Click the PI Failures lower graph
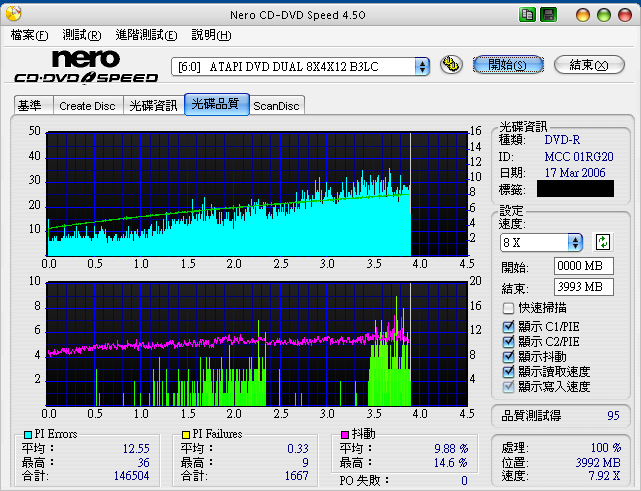 pyautogui.click(x=257, y=344)
